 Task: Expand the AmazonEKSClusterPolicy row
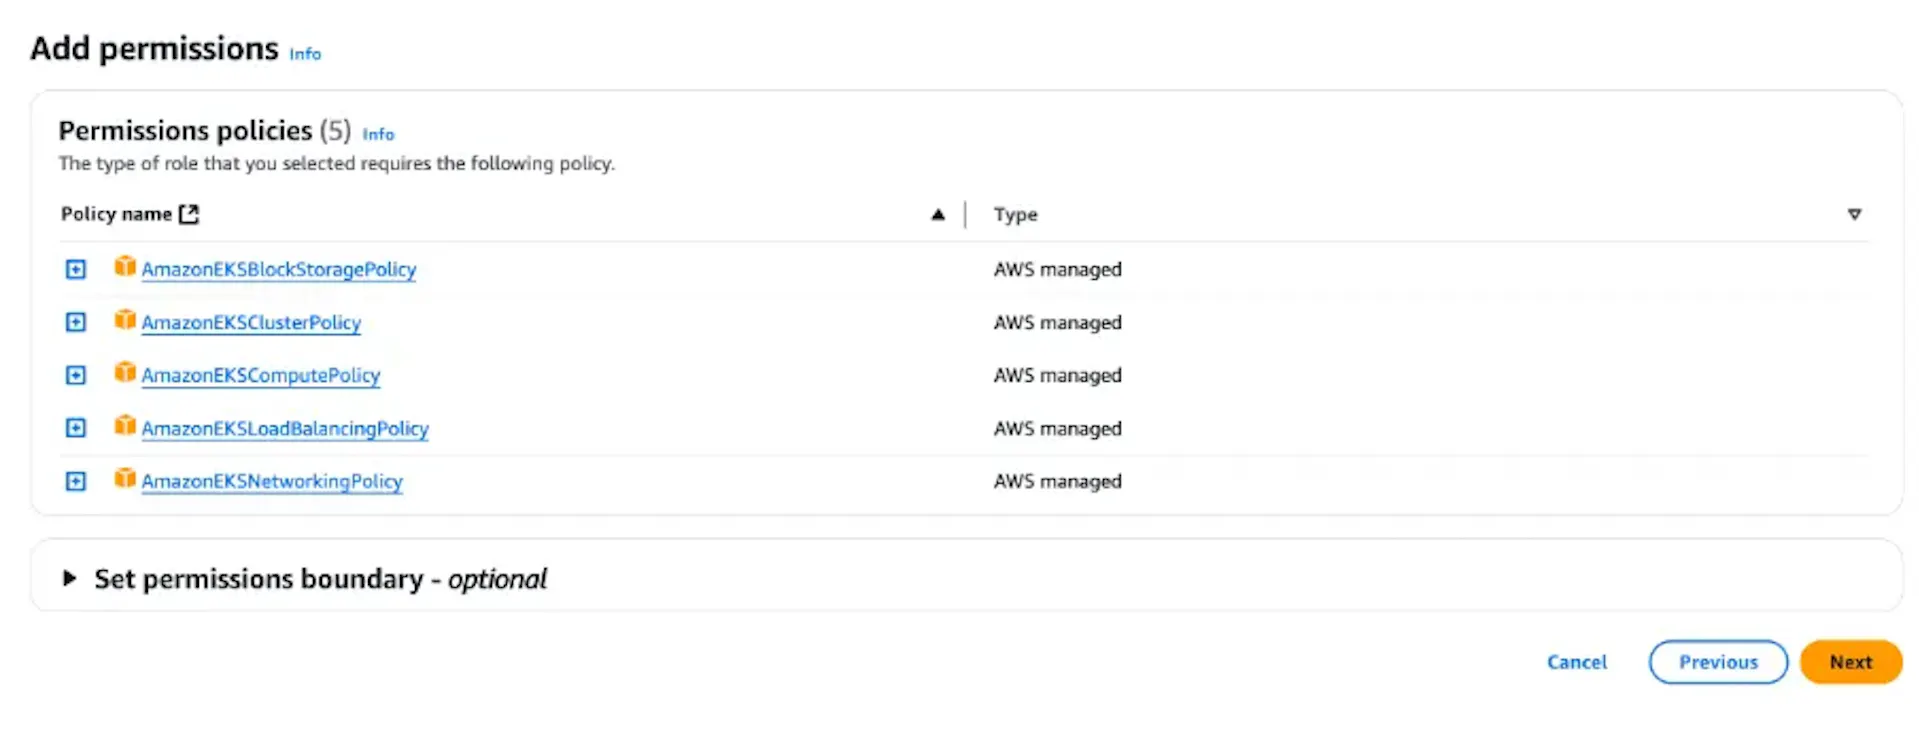tap(76, 322)
